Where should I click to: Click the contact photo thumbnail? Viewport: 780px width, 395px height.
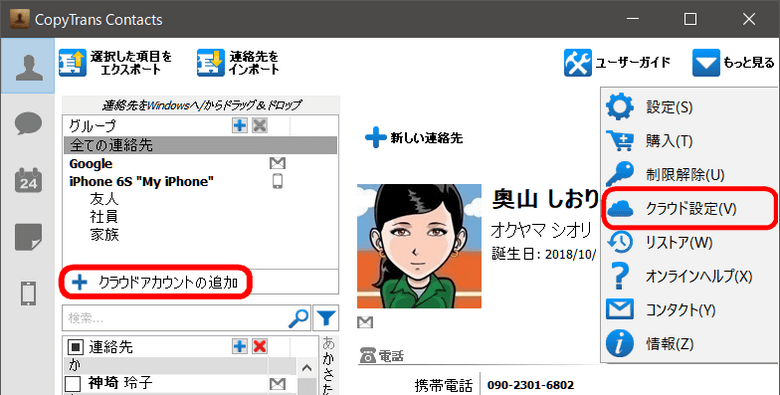pos(419,246)
